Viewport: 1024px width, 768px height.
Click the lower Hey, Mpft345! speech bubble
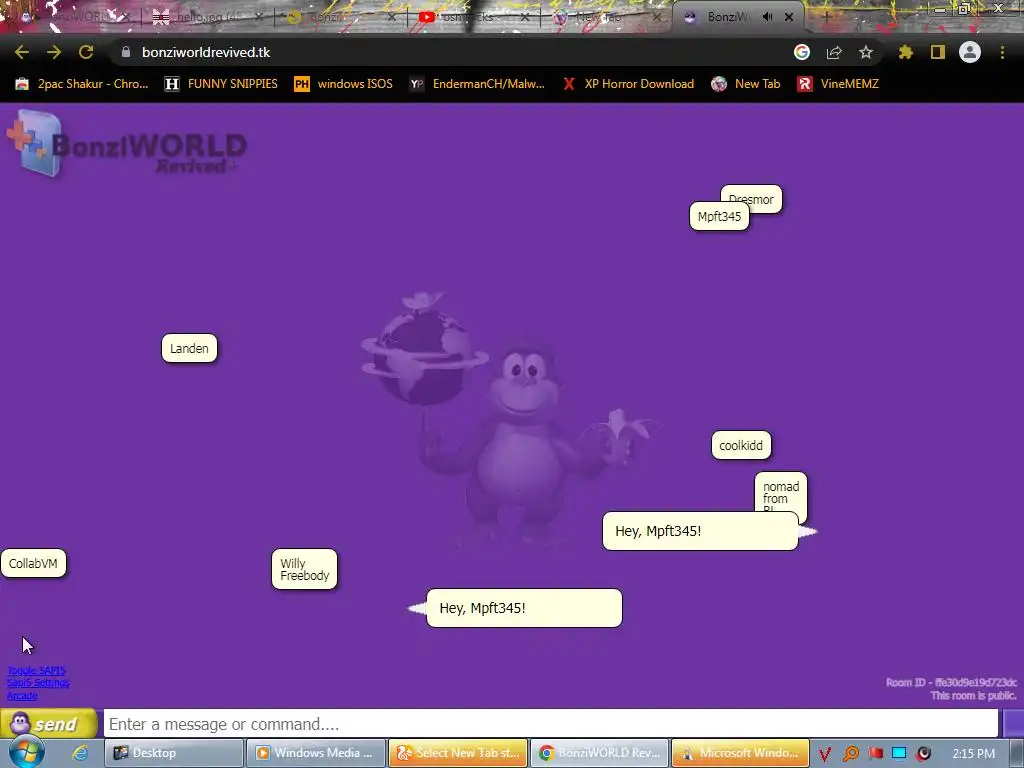coord(524,608)
